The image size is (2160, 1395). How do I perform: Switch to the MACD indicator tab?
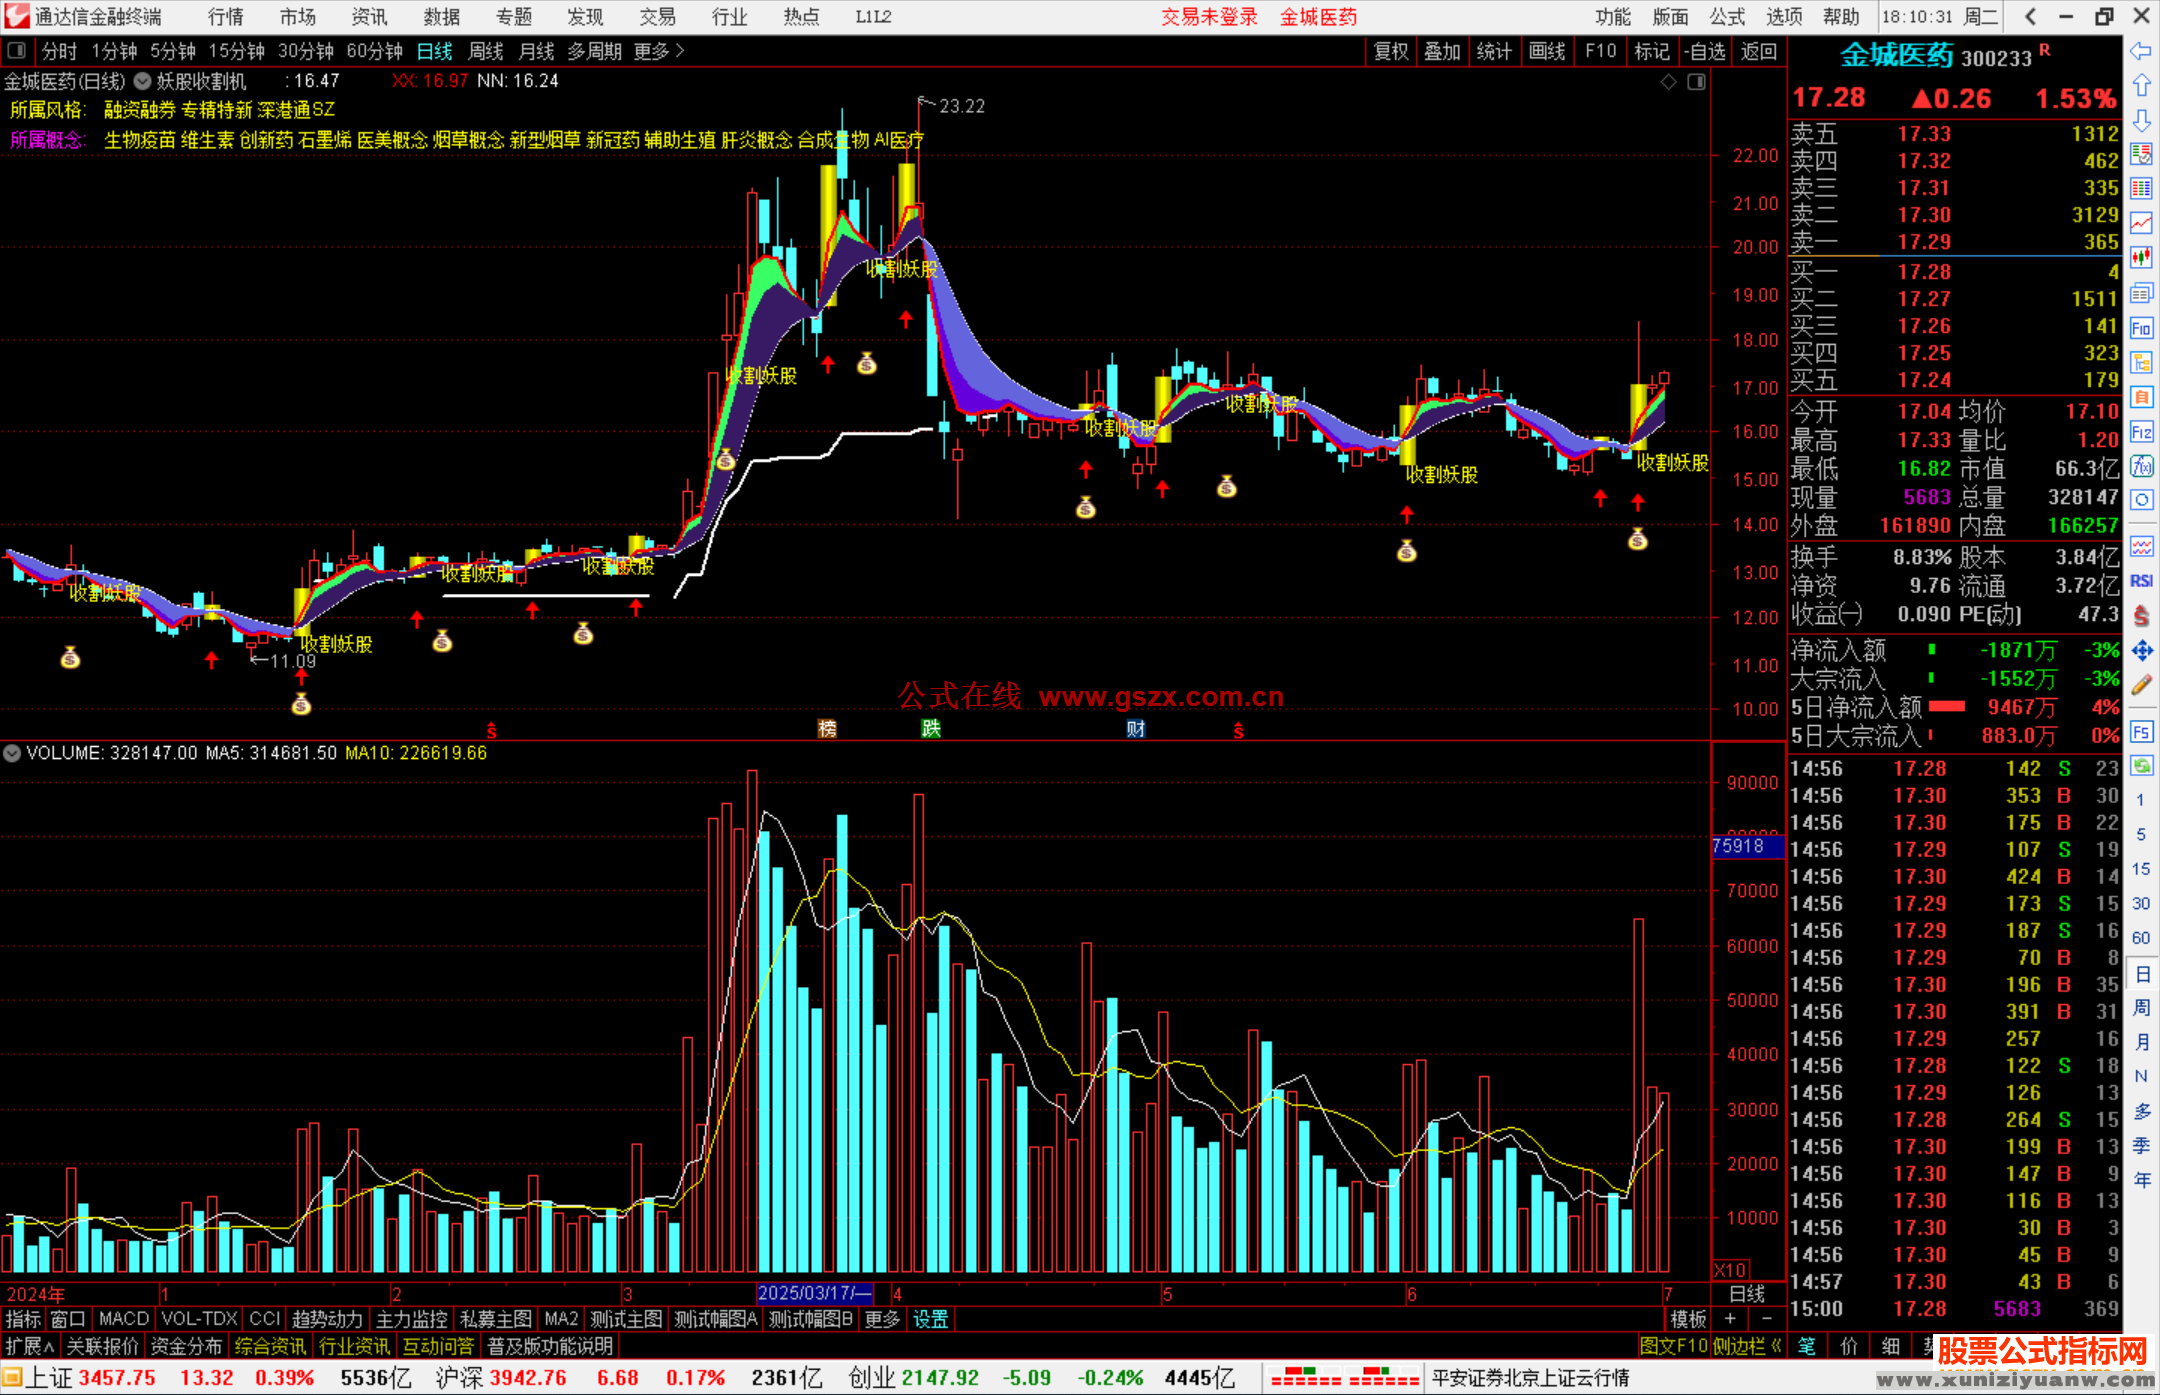(123, 1319)
